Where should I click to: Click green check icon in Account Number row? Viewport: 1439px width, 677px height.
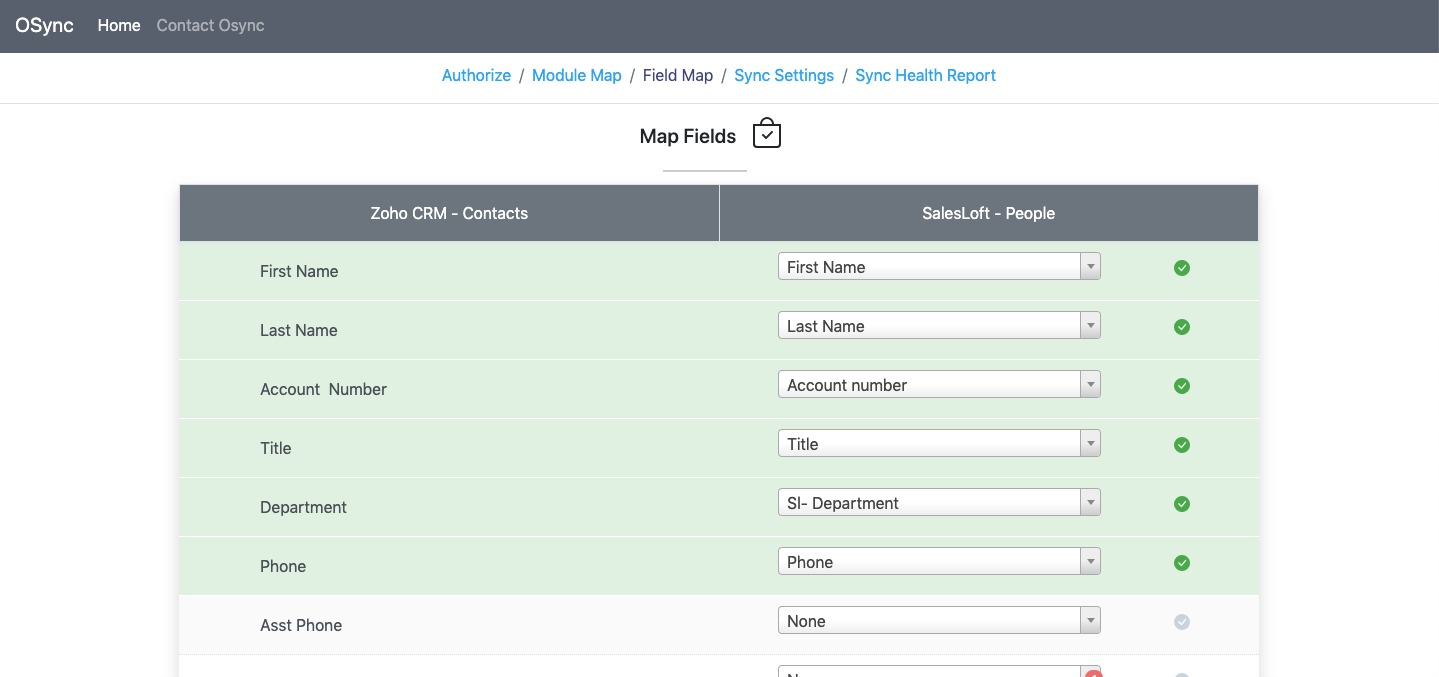1182,386
